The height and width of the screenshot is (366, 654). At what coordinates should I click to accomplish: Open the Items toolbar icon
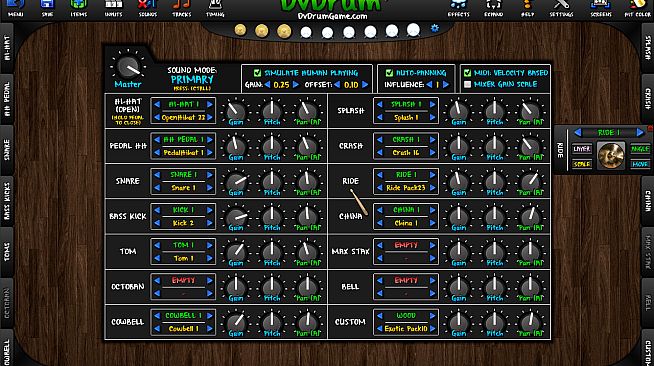pyautogui.click(x=78, y=8)
